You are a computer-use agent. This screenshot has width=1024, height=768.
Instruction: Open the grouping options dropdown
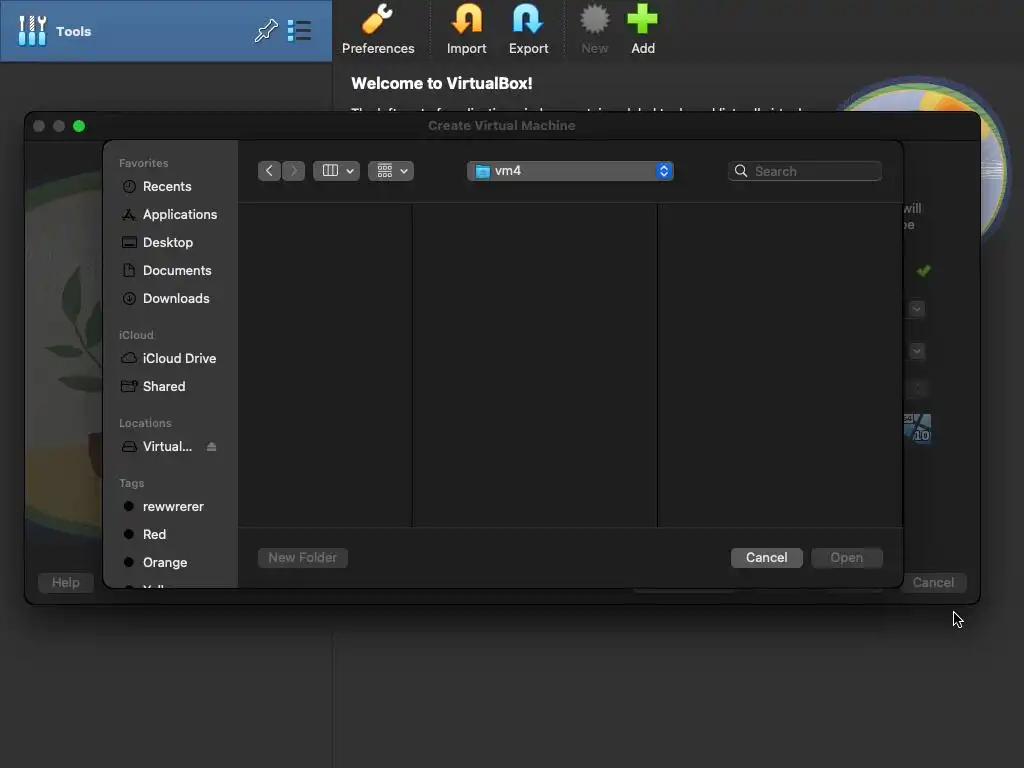click(391, 171)
